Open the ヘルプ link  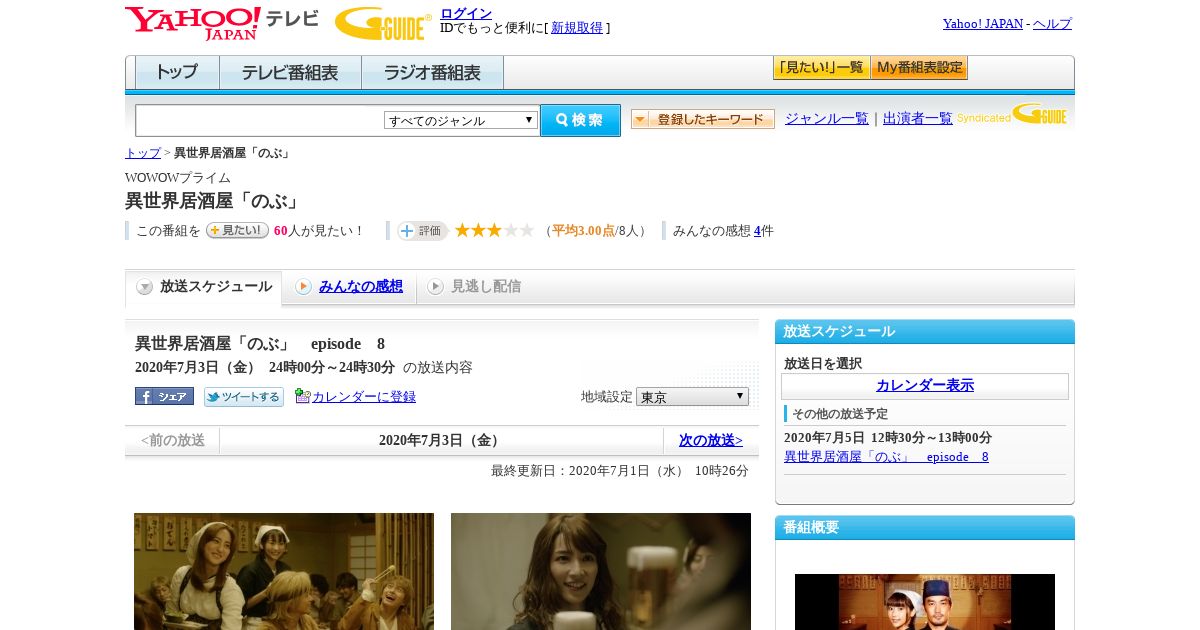point(1052,23)
